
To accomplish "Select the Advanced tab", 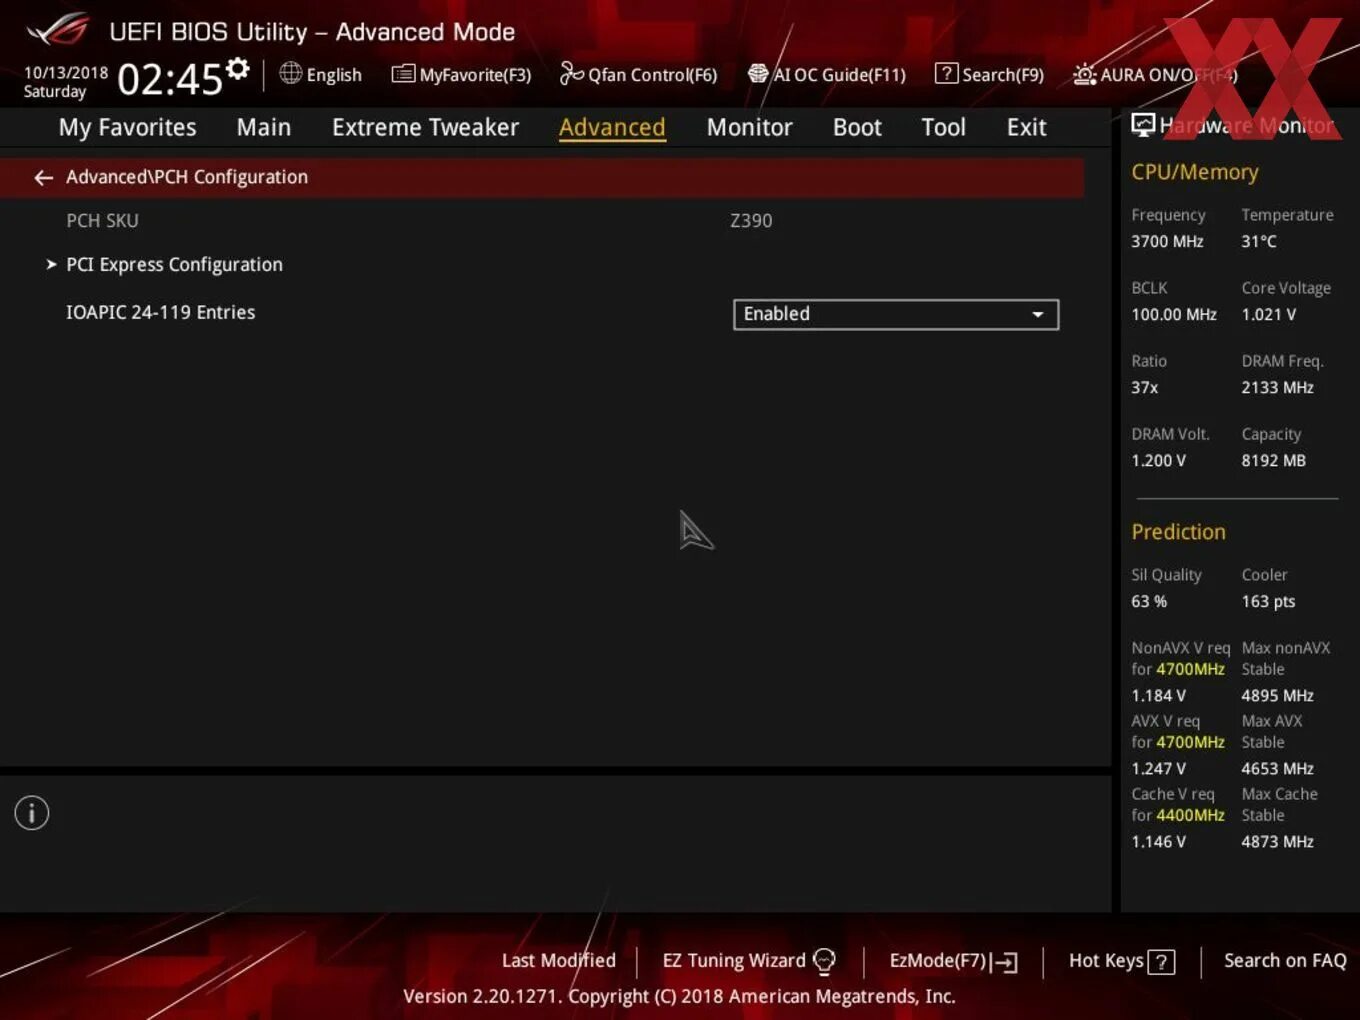I will click(x=612, y=127).
